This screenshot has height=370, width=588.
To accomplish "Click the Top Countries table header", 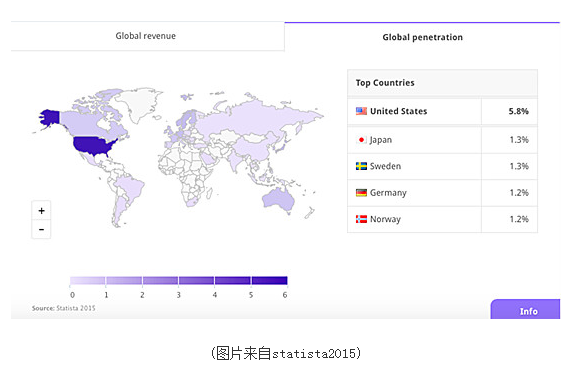I will click(x=442, y=83).
